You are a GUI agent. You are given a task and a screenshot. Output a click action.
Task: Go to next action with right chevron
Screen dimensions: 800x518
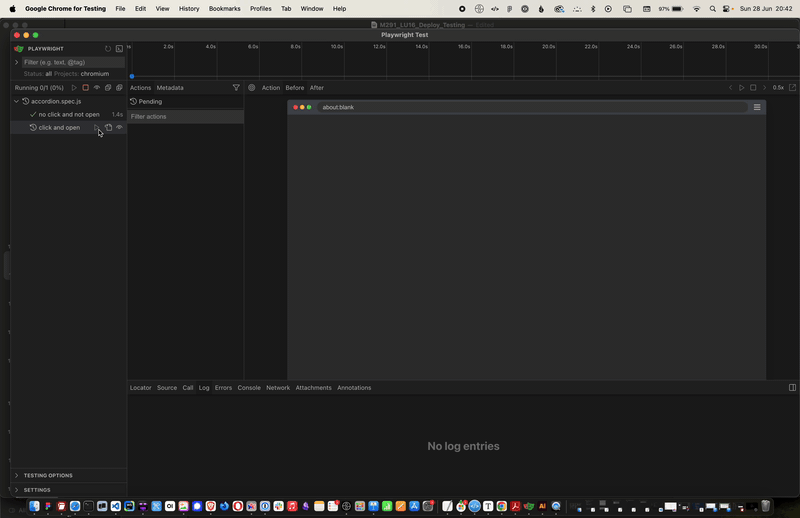[x=764, y=88]
